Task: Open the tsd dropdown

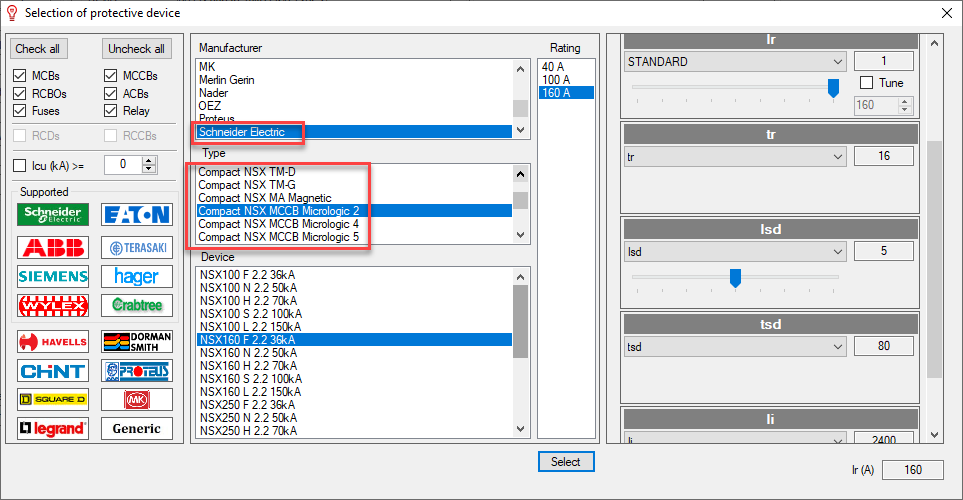Action: [735, 346]
